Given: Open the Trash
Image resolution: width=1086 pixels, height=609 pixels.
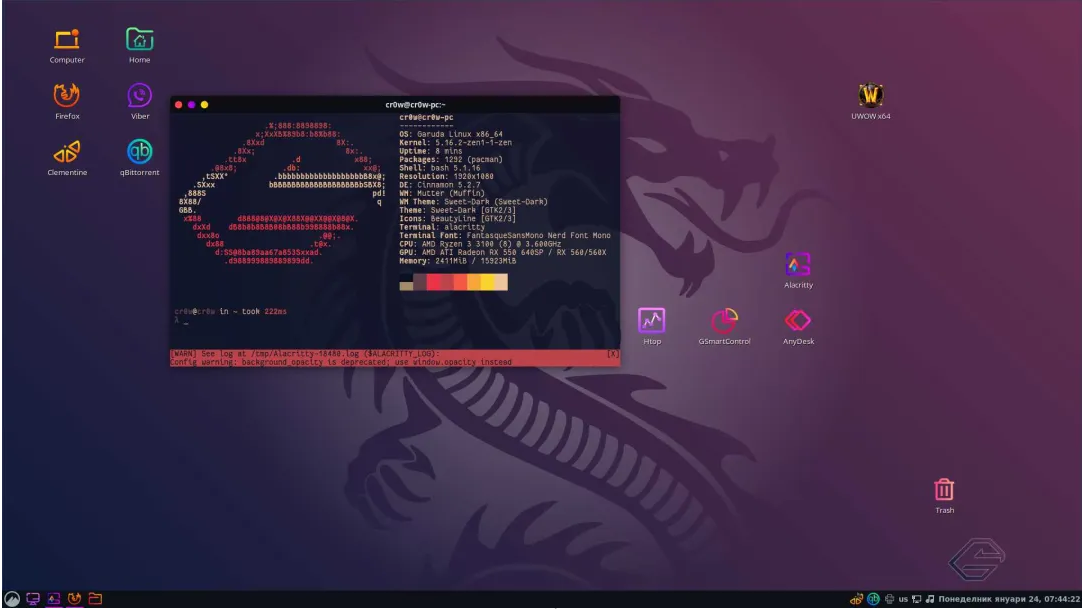Looking at the screenshot, I should (944, 490).
